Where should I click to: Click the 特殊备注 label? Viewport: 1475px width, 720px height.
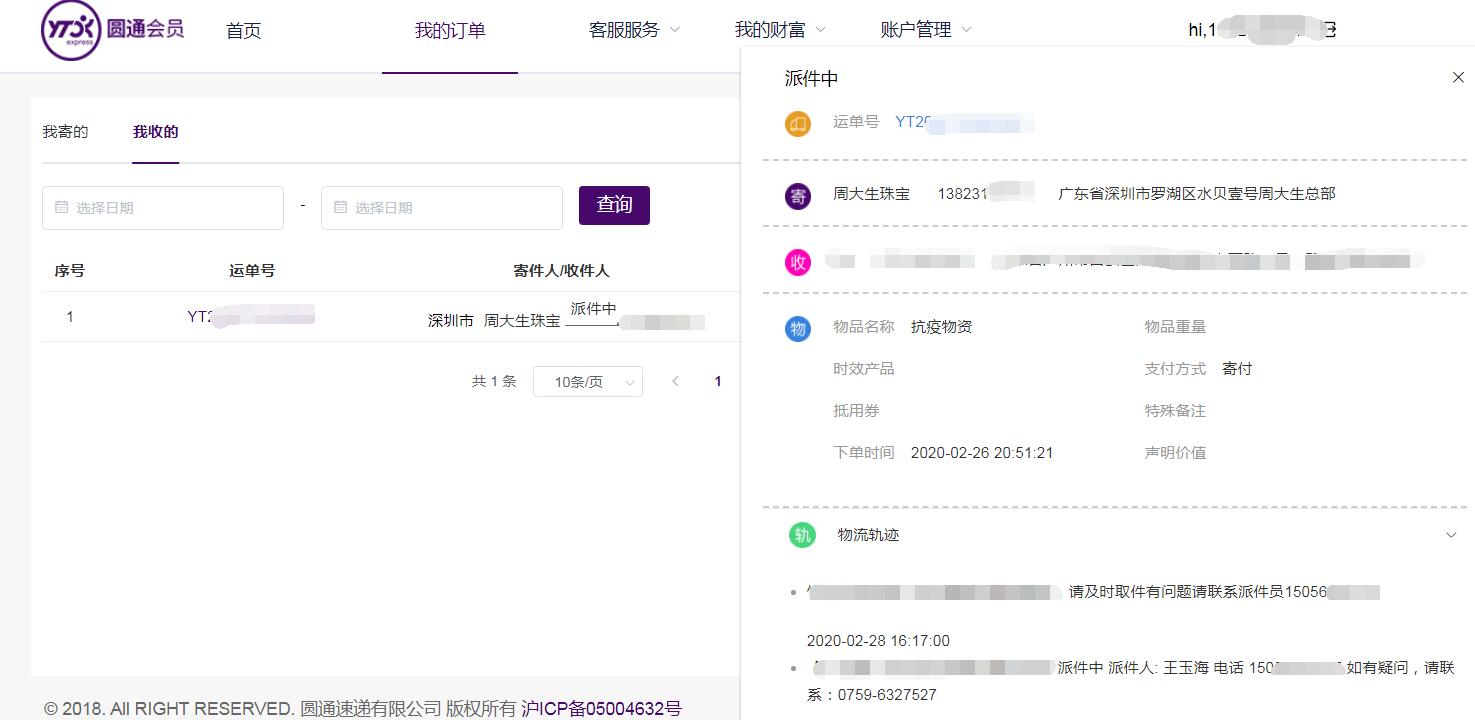point(1175,411)
